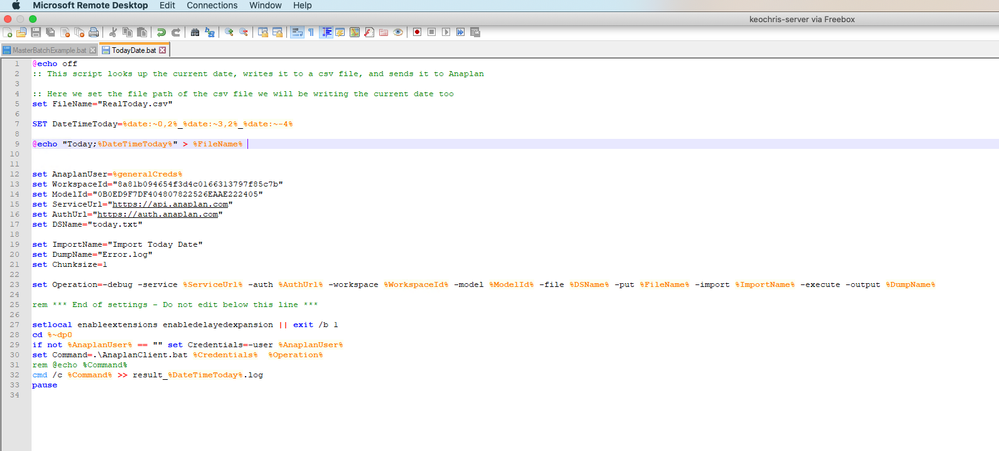Click result_%DateTimeToday%.log on line 32

pos(198,375)
